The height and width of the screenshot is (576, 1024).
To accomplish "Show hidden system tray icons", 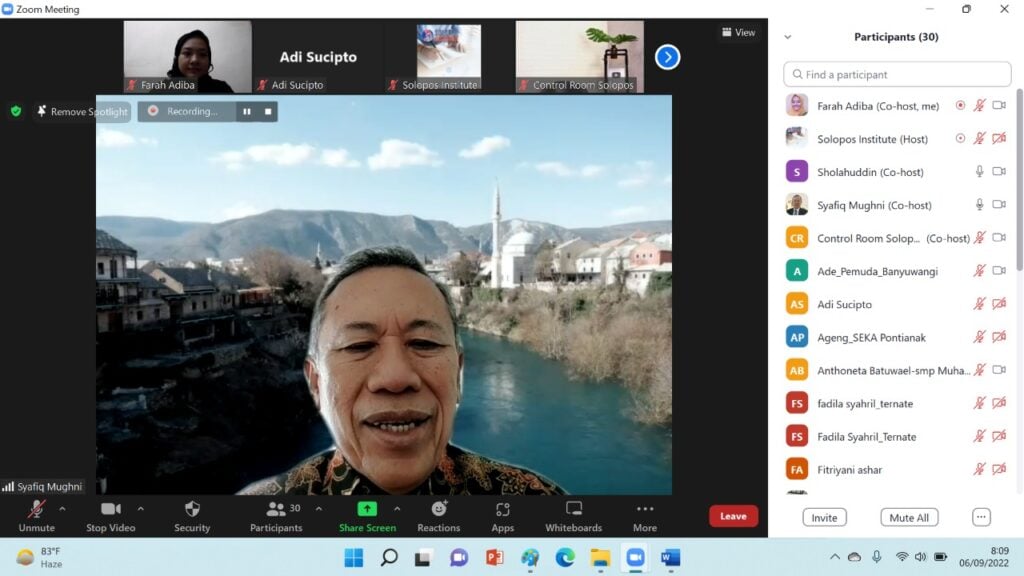I will point(835,557).
